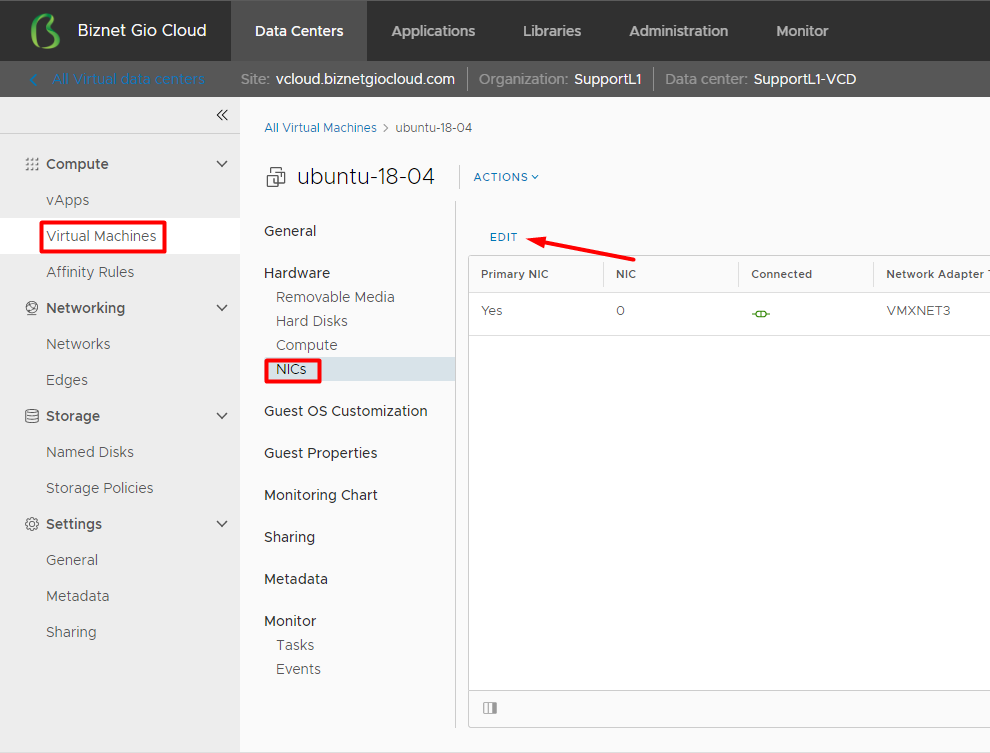Switch to the Applications tab
The width and height of the screenshot is (990, 753).
(x=433, y=31)
